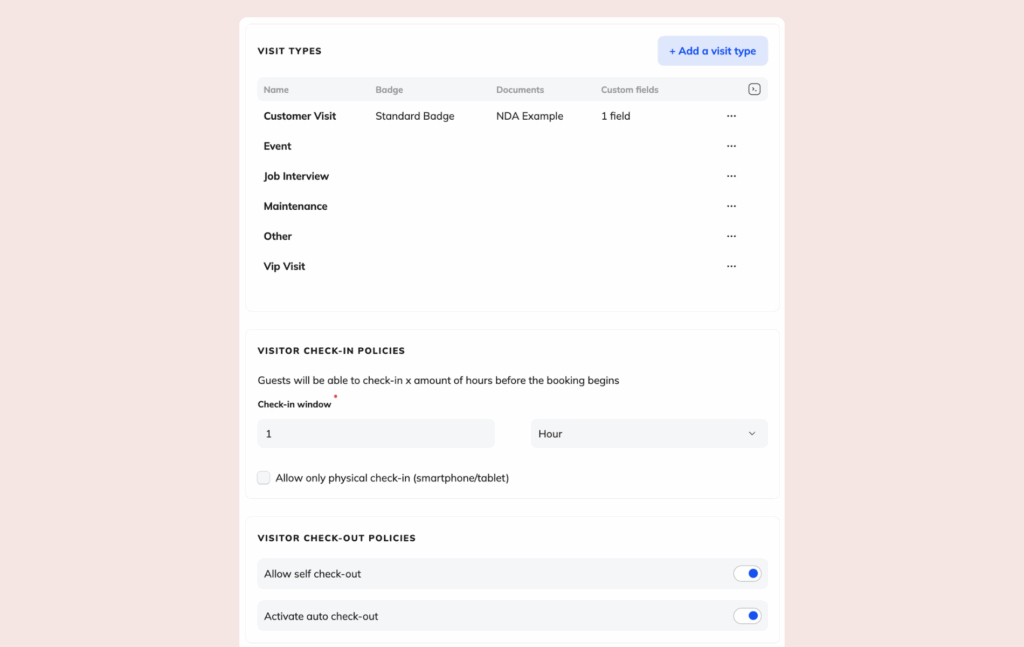Open the actions menu for Job Interview
Viewport: 1024px width, 647px height.
731,175
